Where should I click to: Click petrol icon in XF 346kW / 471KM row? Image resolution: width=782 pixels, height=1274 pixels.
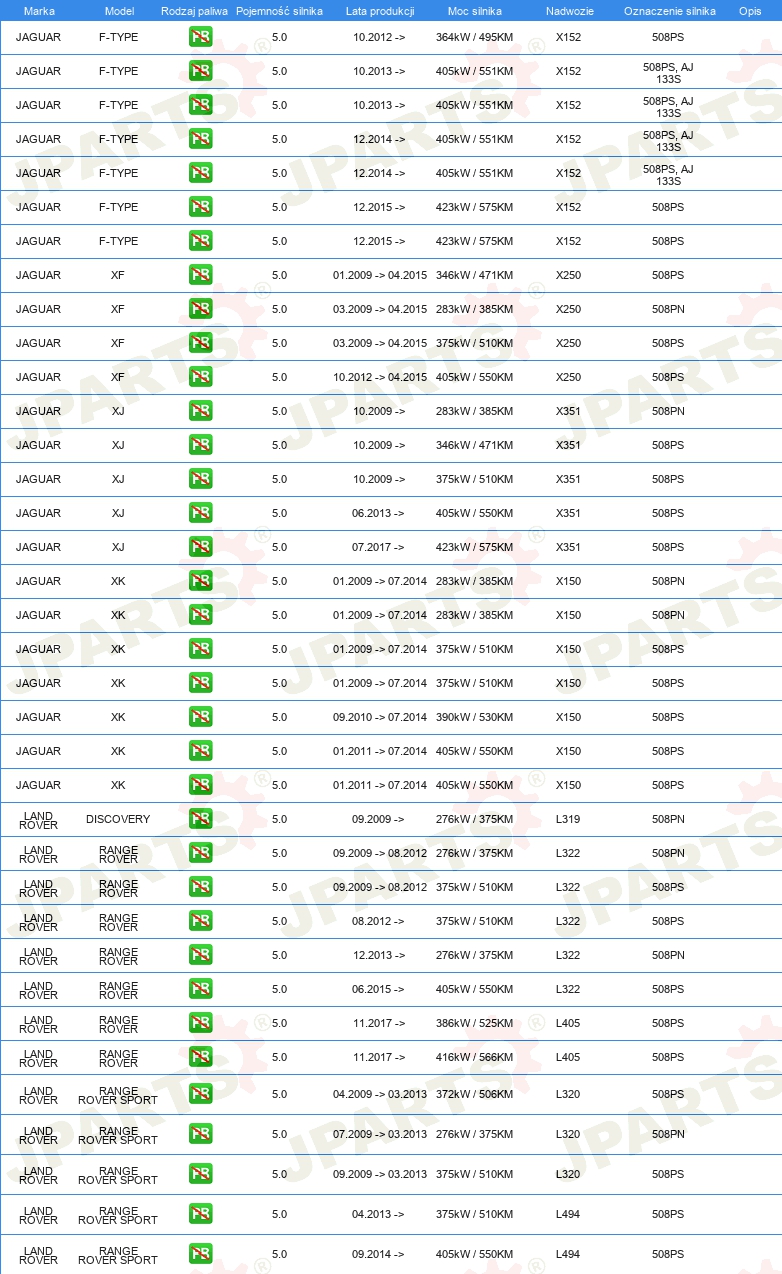pyautogui.click(x=200, y=275)
